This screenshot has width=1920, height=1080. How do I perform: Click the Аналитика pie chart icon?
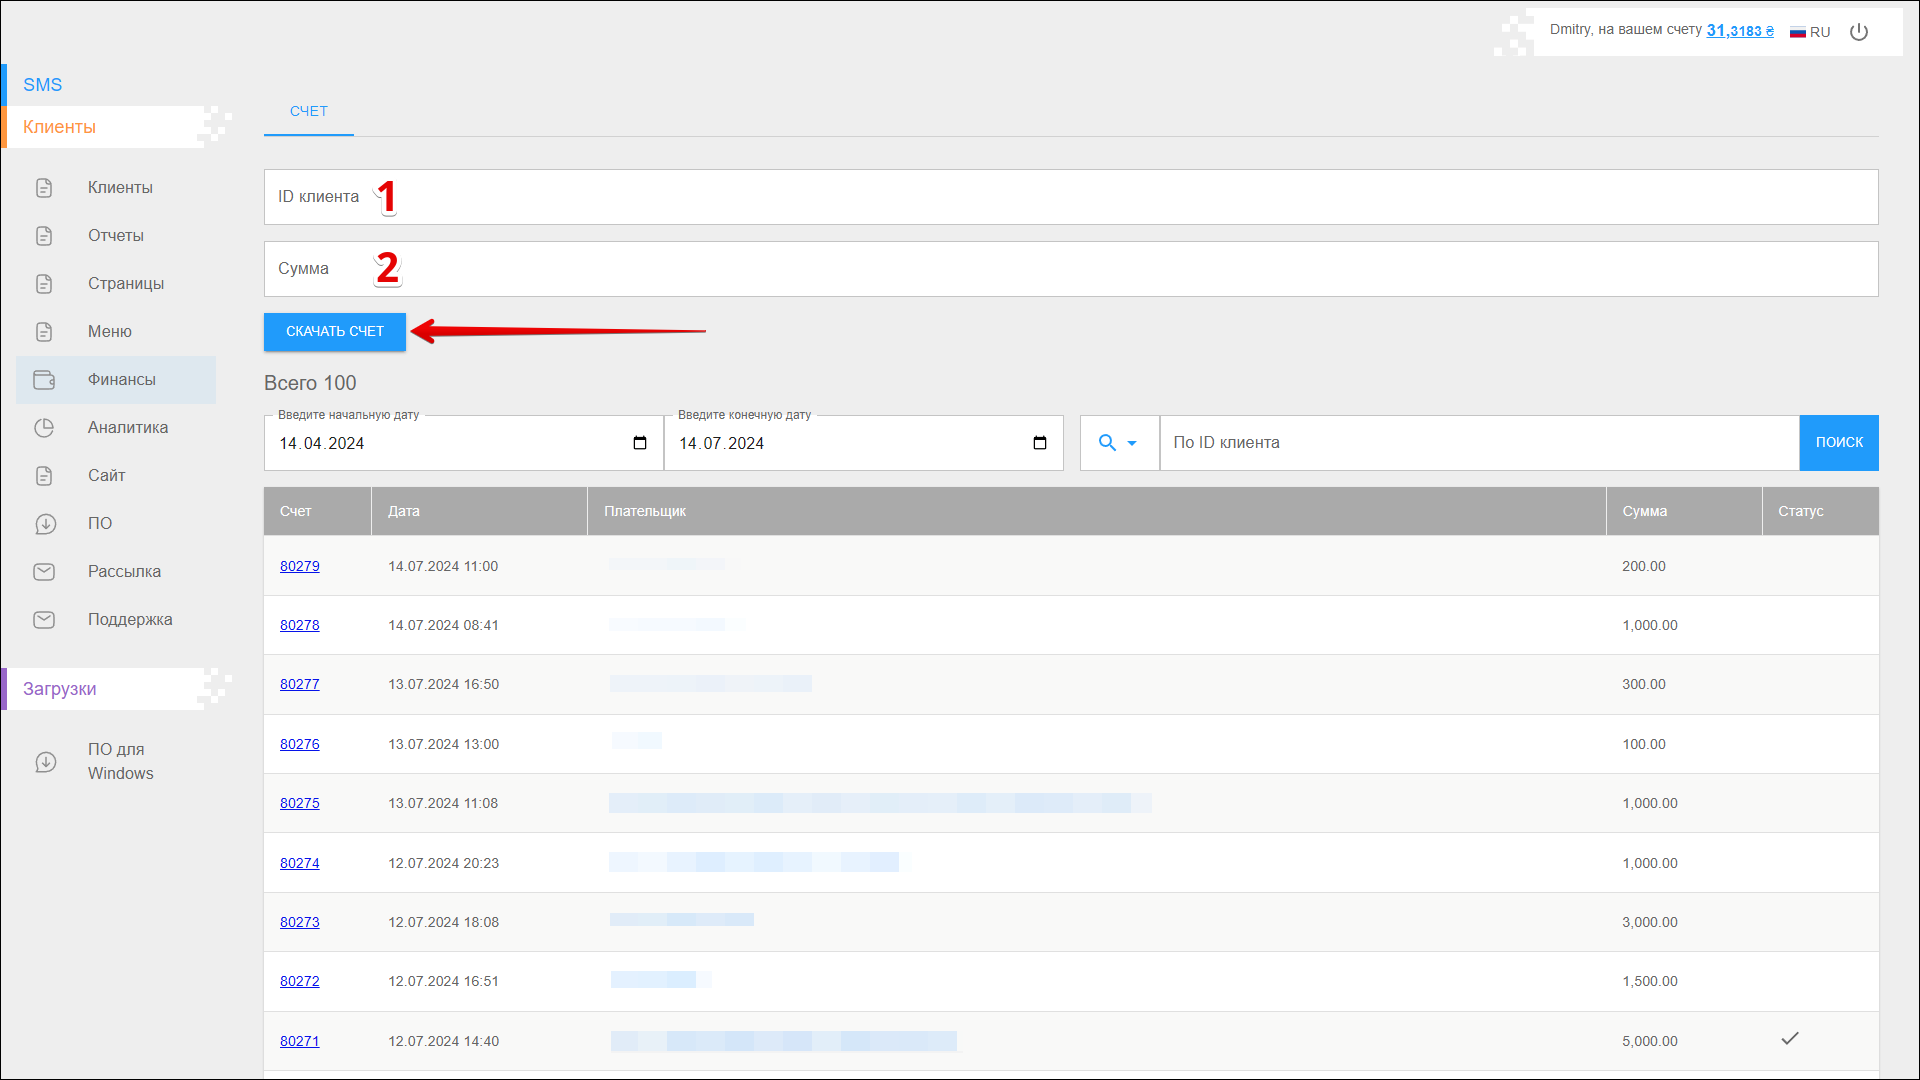coord(44,428)
